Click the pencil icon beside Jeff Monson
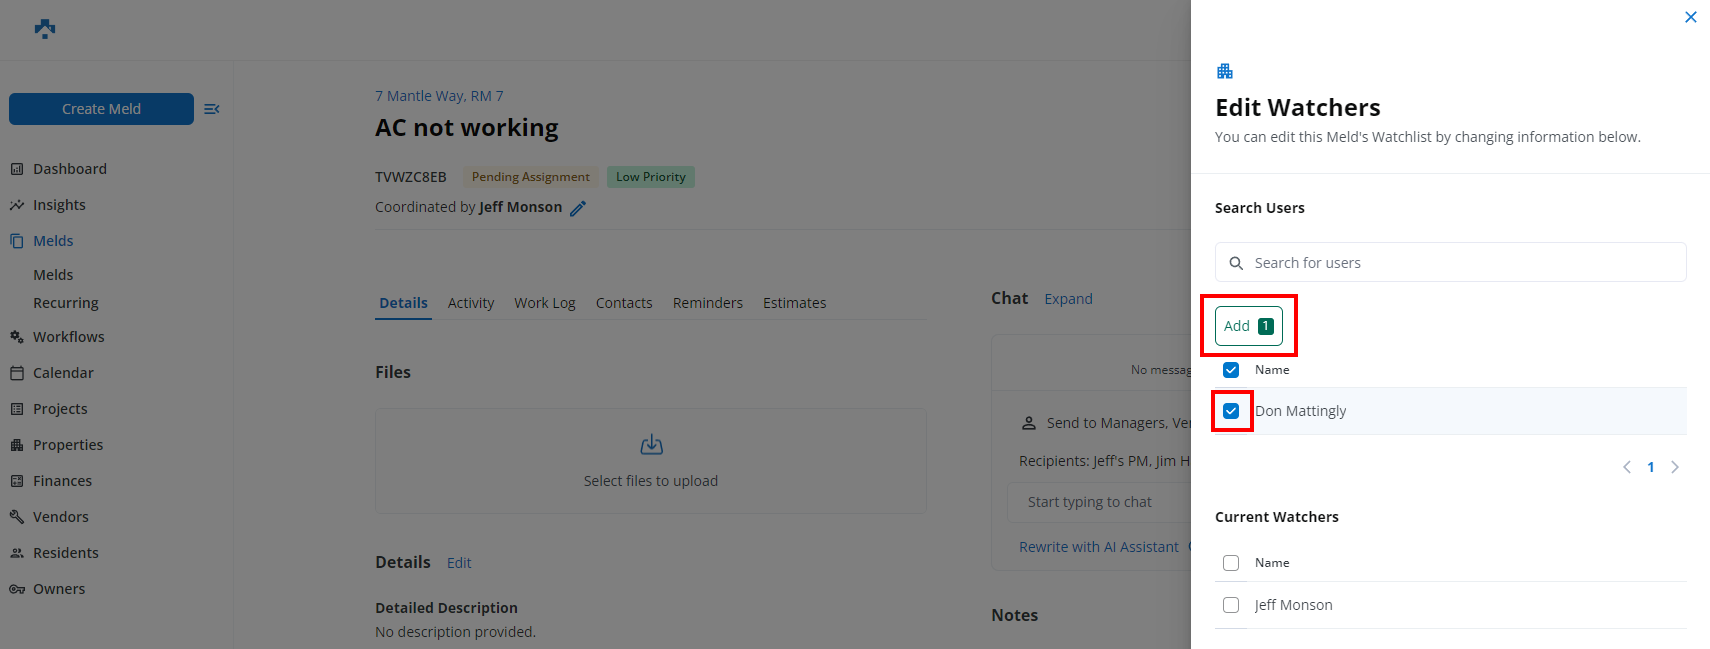The height and width of the screenshot is (649, 1710). pyautogui.click(x=578, y=208)
